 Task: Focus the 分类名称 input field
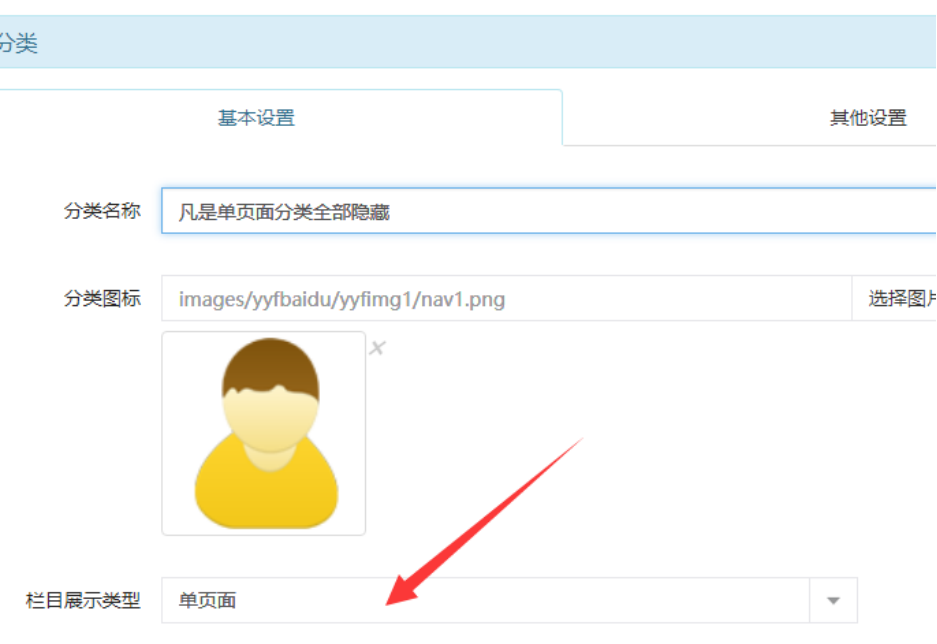(549, 211)
